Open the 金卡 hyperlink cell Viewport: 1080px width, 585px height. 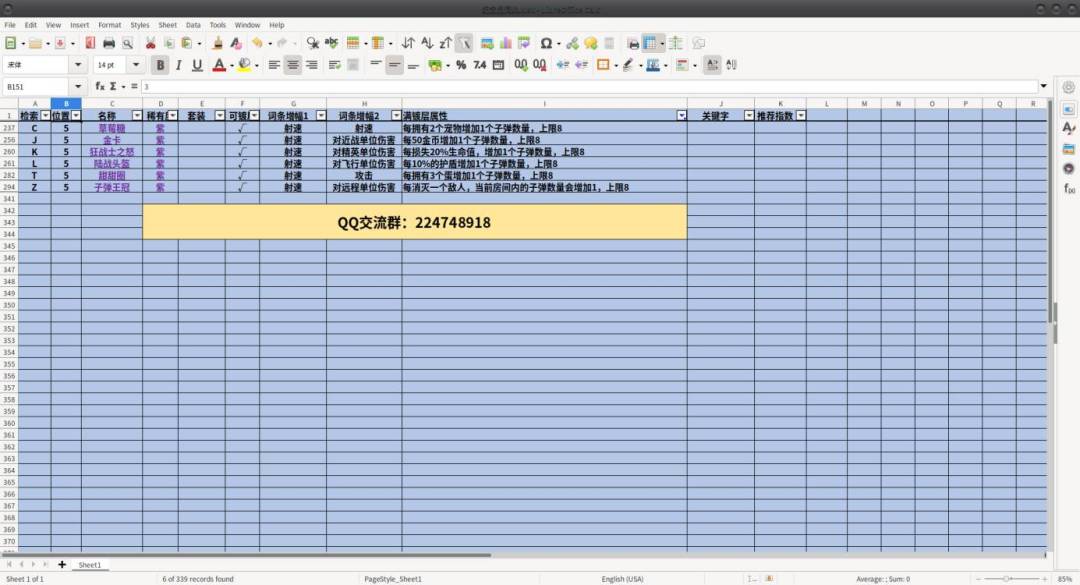[x=112, y=140]
